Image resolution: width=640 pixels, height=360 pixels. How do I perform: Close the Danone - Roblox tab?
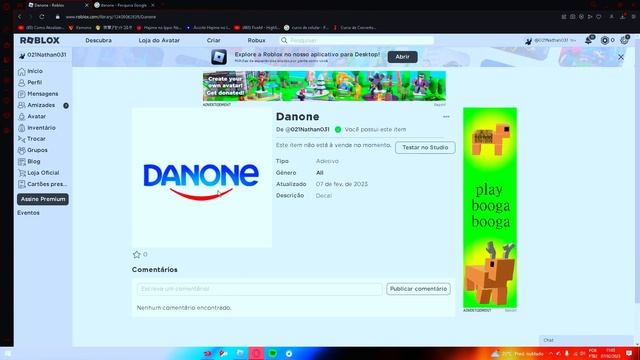pyautogui.click(x=86, y=5)
